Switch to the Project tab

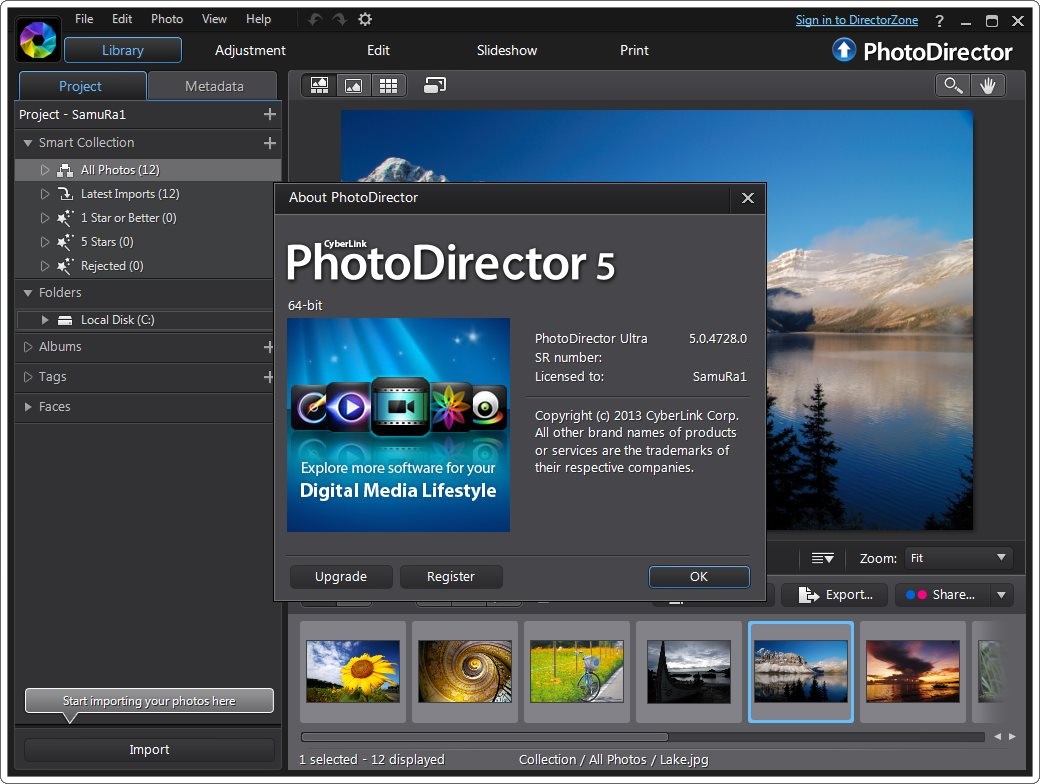pyautogui.click(x=81, y=86)
